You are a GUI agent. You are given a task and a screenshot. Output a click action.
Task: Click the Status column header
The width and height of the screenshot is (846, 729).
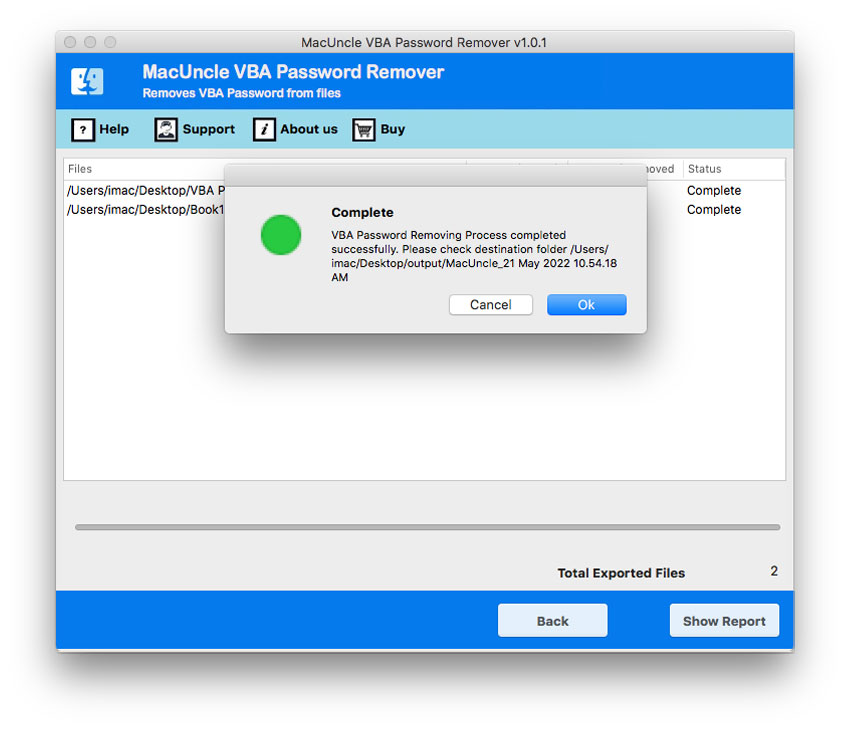[704, 168]
